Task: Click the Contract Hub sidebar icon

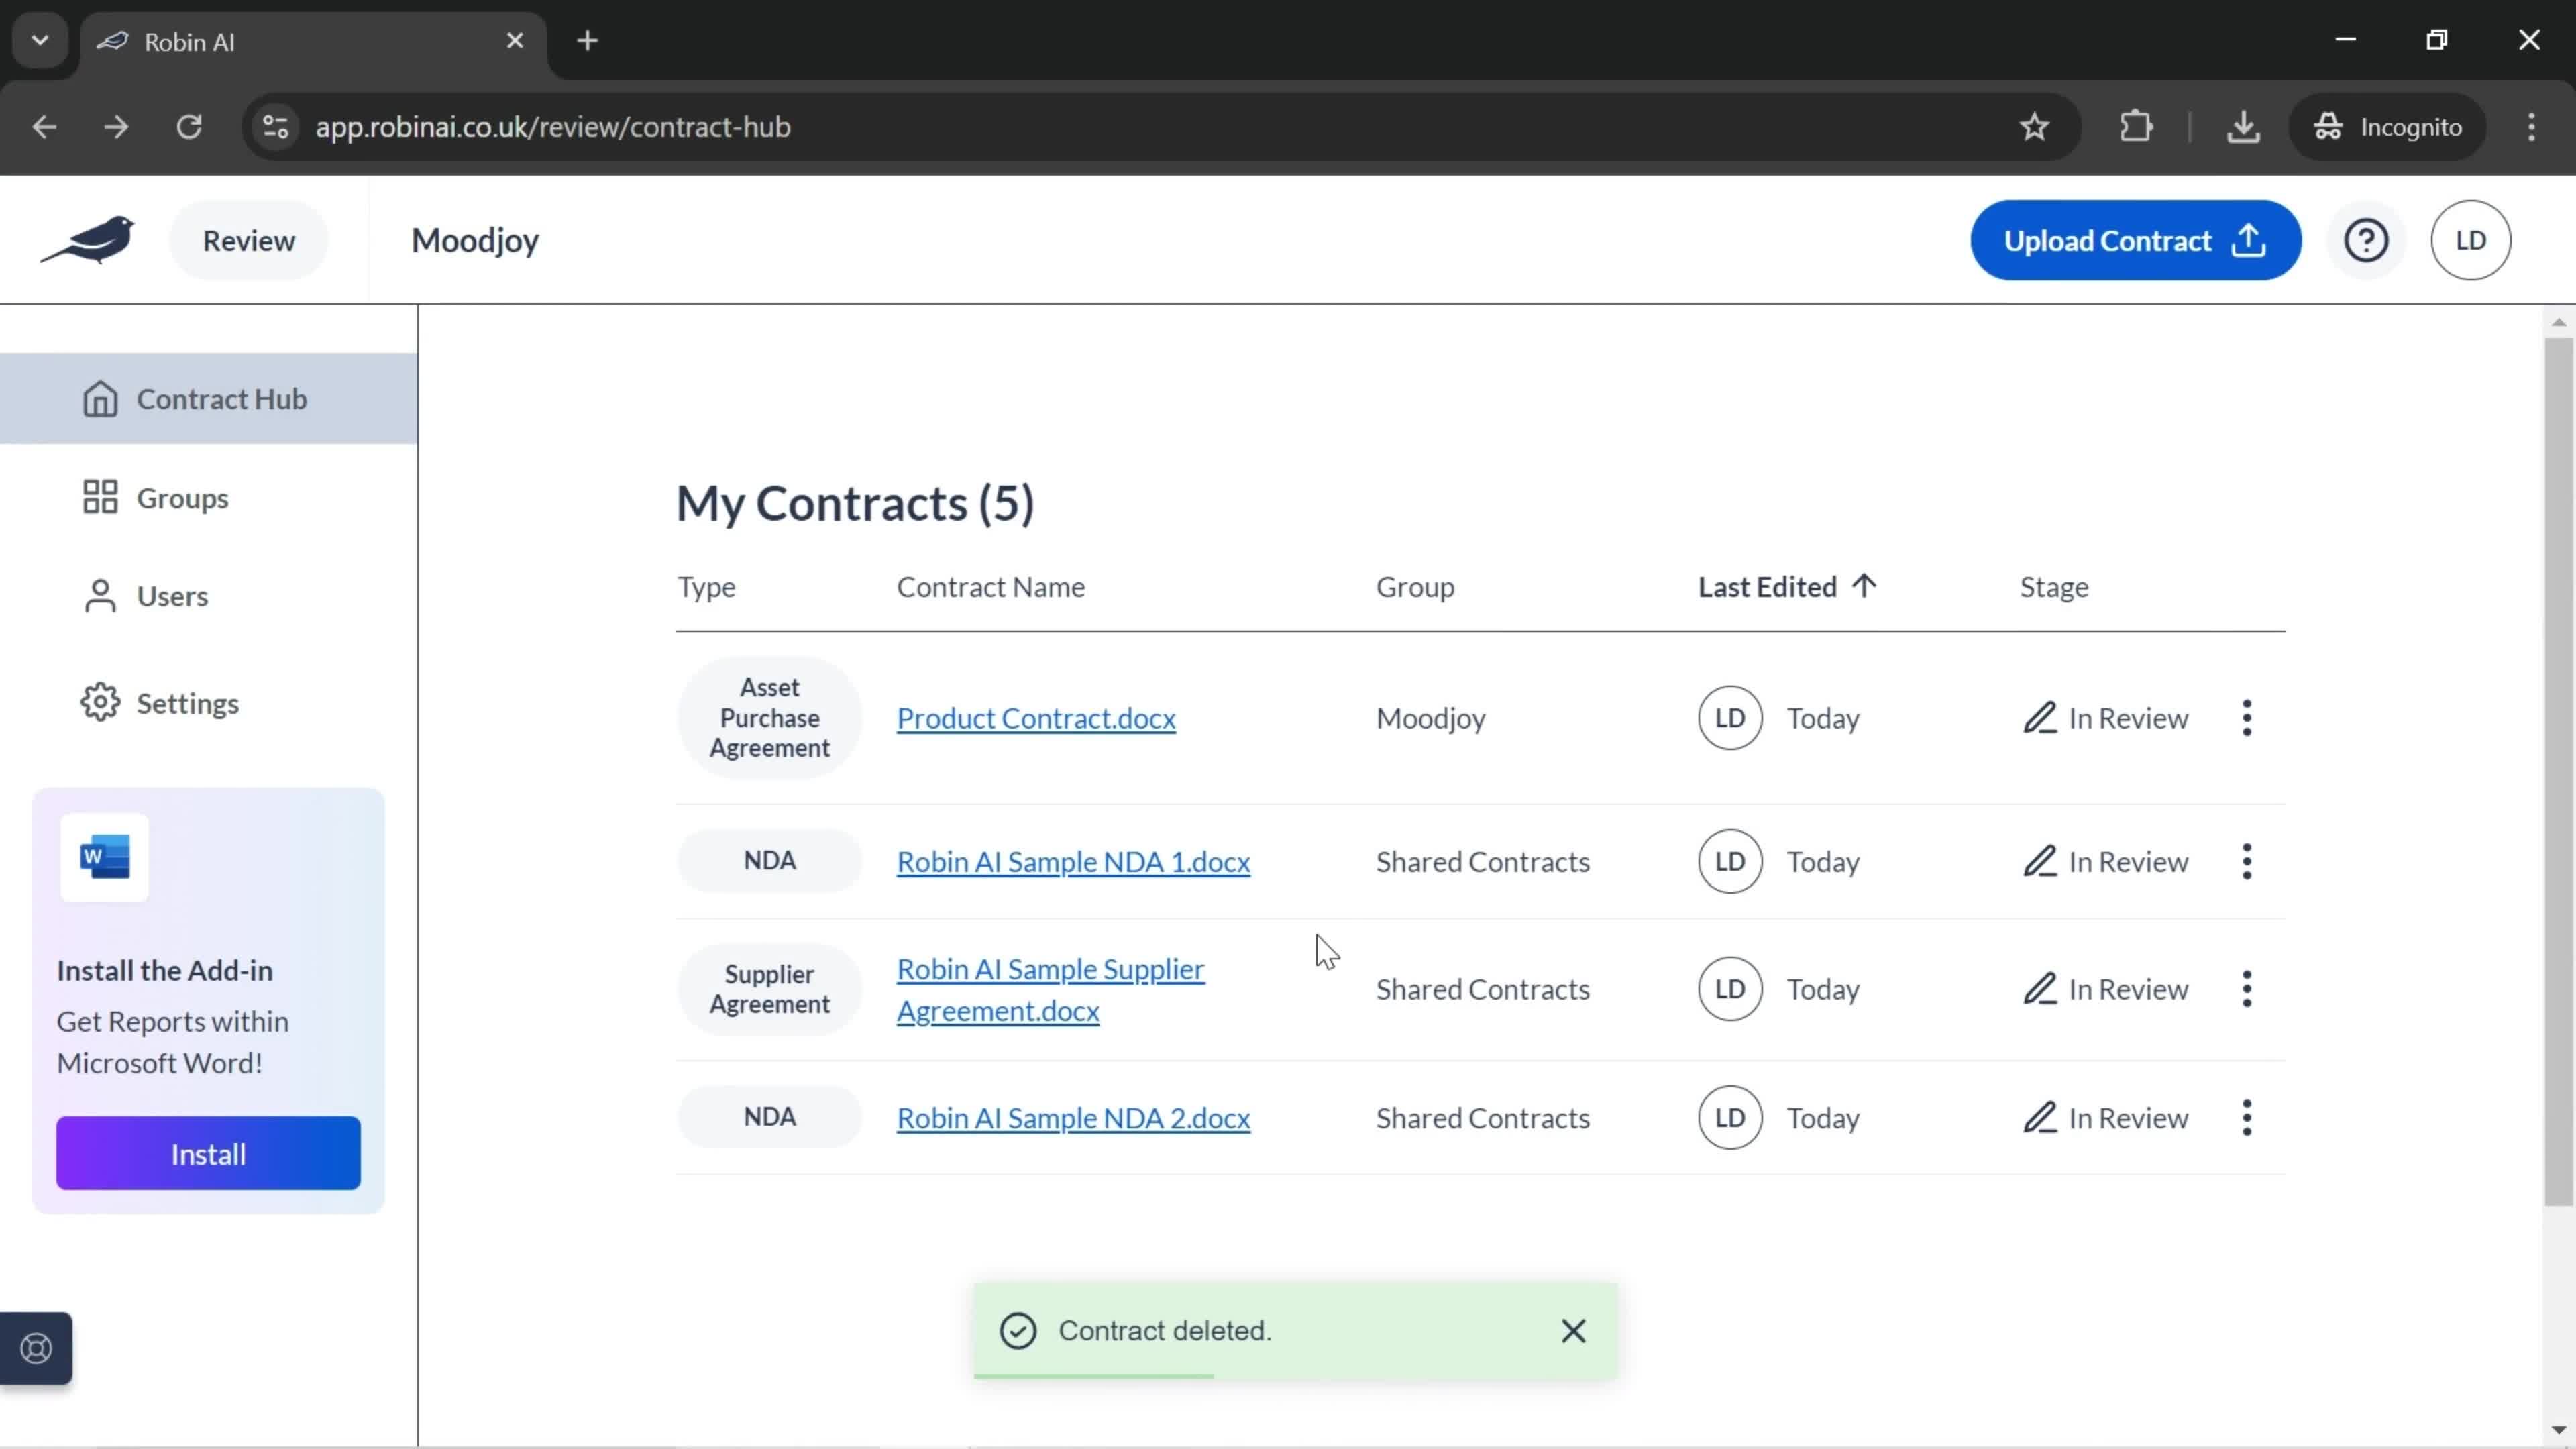Action: (101, 398)
